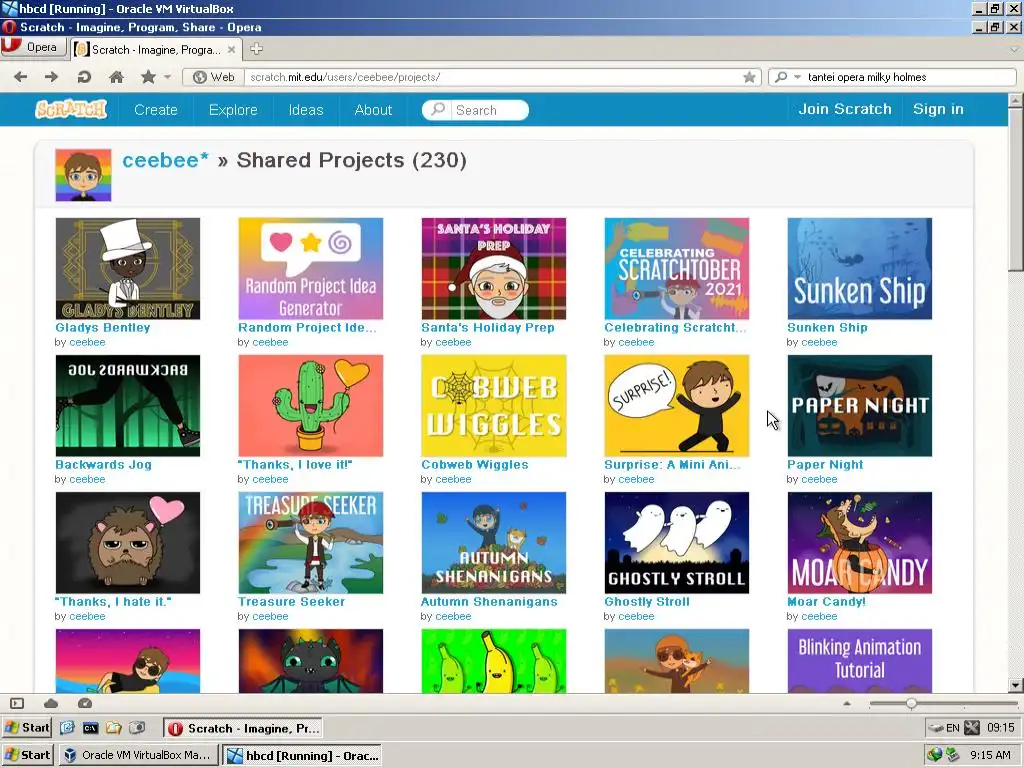Image resolution: width=1024 pixels, height=768 pixels.
Task: Open the Ghostly Stroll project thumbnail
Action: point(677,543)
